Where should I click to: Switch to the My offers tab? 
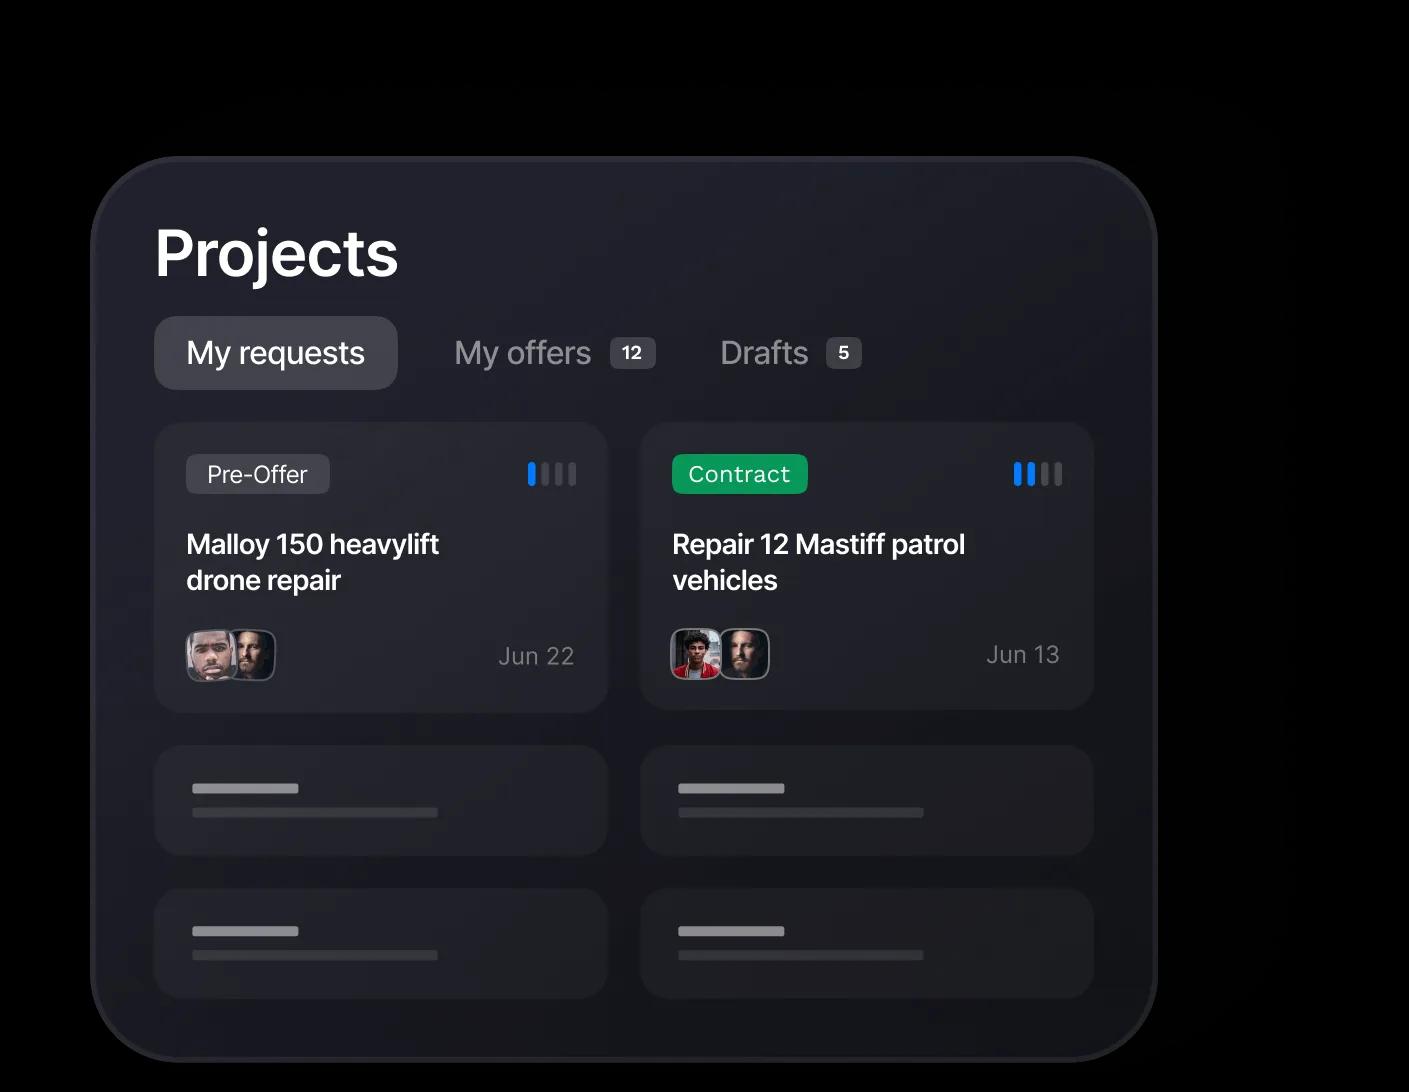coord(522,353)
